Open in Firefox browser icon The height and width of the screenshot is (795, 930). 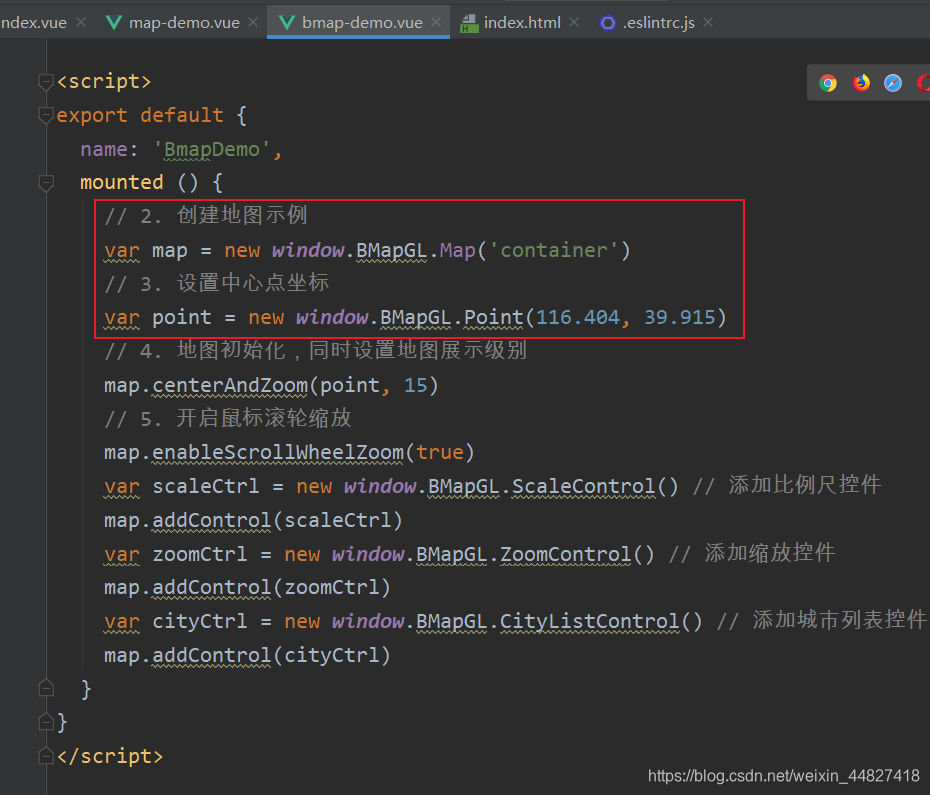(x=861, y=83)
